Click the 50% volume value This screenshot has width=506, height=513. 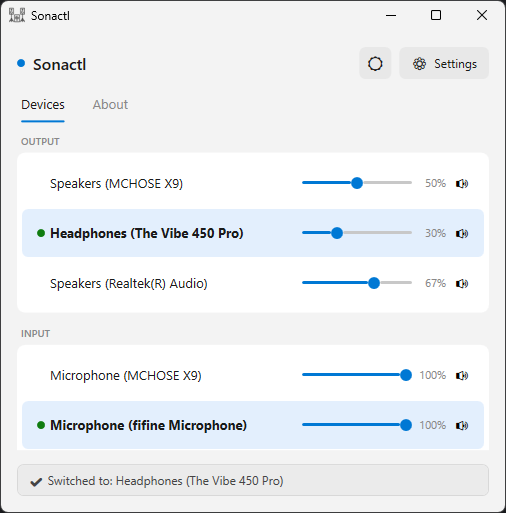tap(435, 183)
